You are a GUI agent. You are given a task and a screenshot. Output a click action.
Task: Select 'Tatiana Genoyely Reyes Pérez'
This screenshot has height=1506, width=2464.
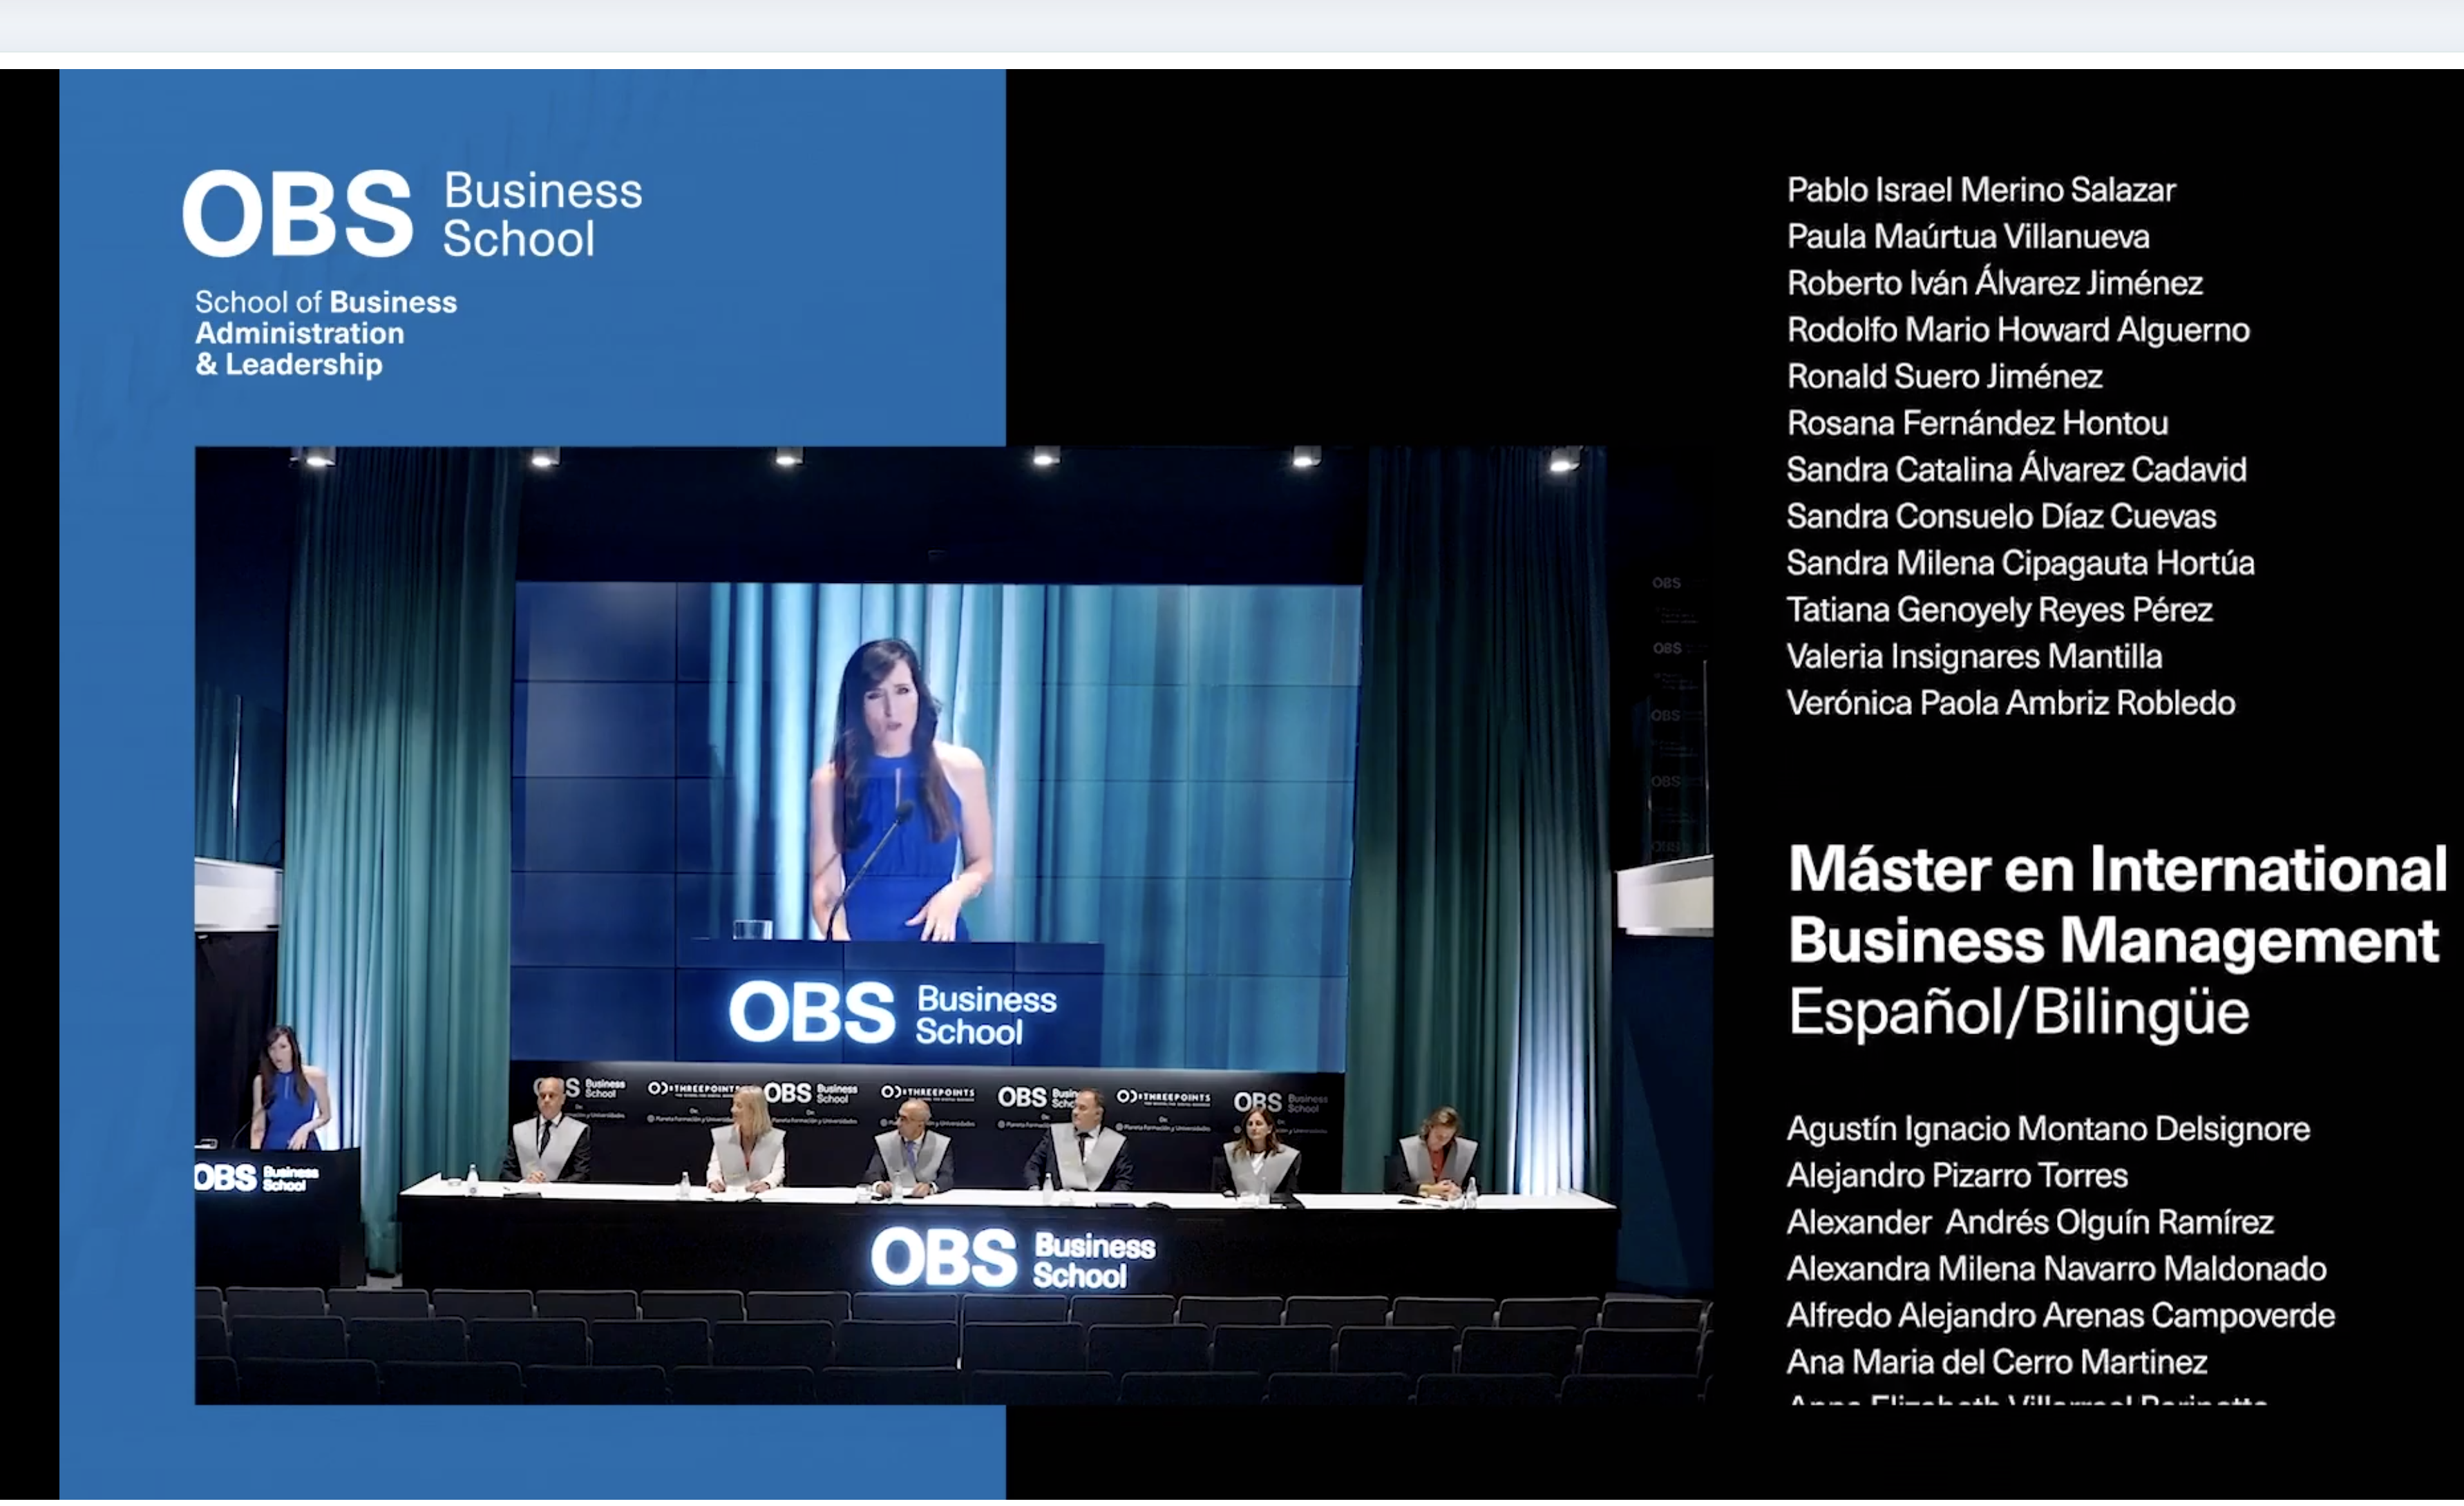1998,610
